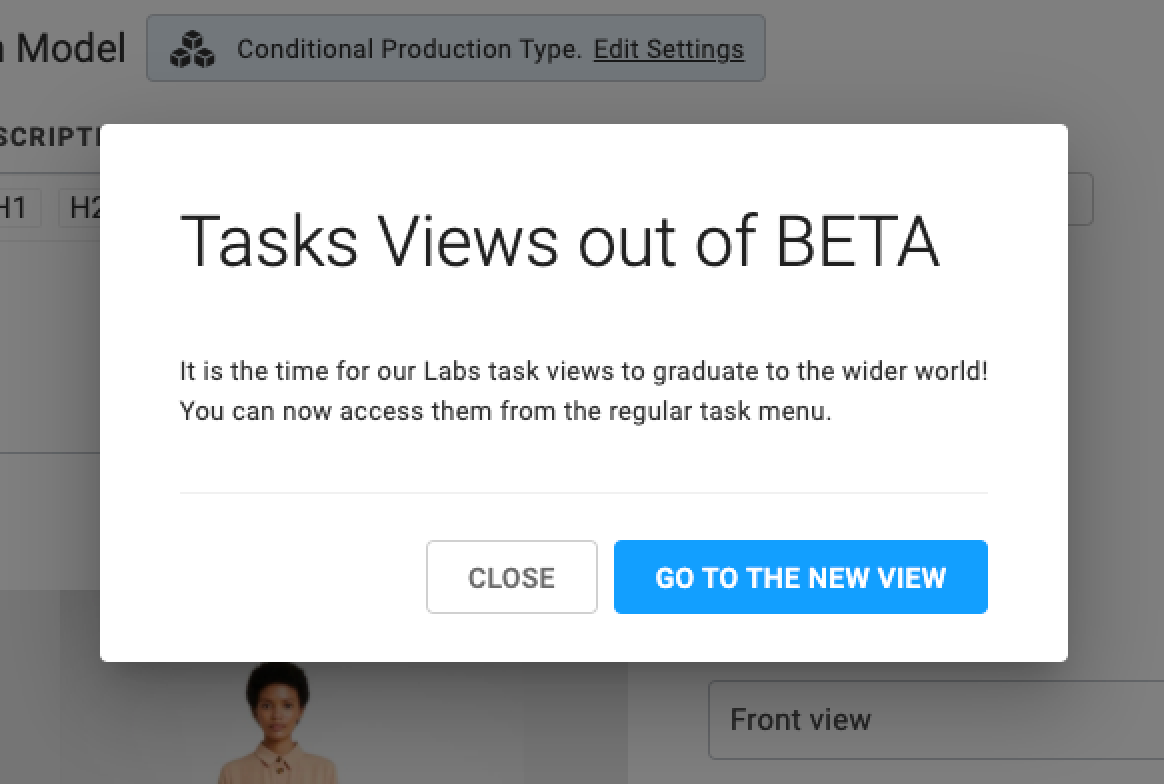Click the Tasks Views out of BETA title
The width and height of the screenshot is (1164, 784).
click(560, 241)
